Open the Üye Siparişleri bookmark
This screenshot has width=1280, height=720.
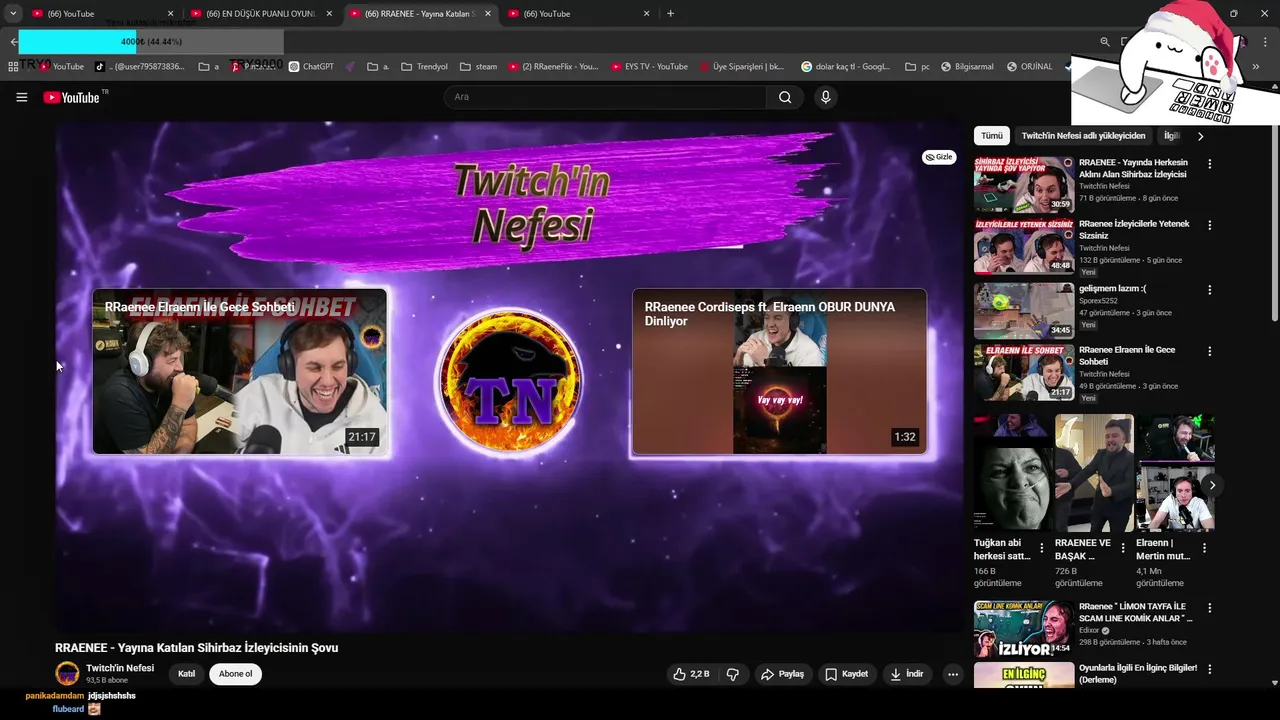pos(742,67)
